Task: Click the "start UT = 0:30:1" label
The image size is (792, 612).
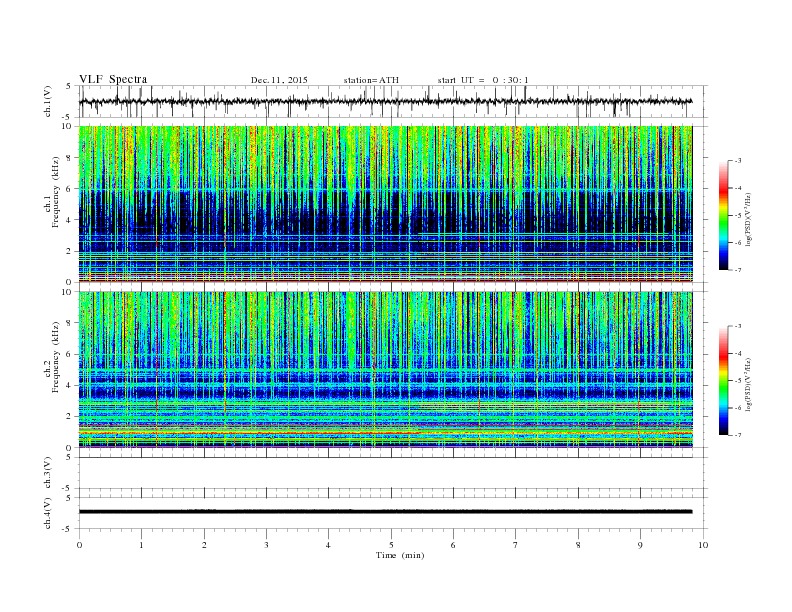Action: [483, 80]
